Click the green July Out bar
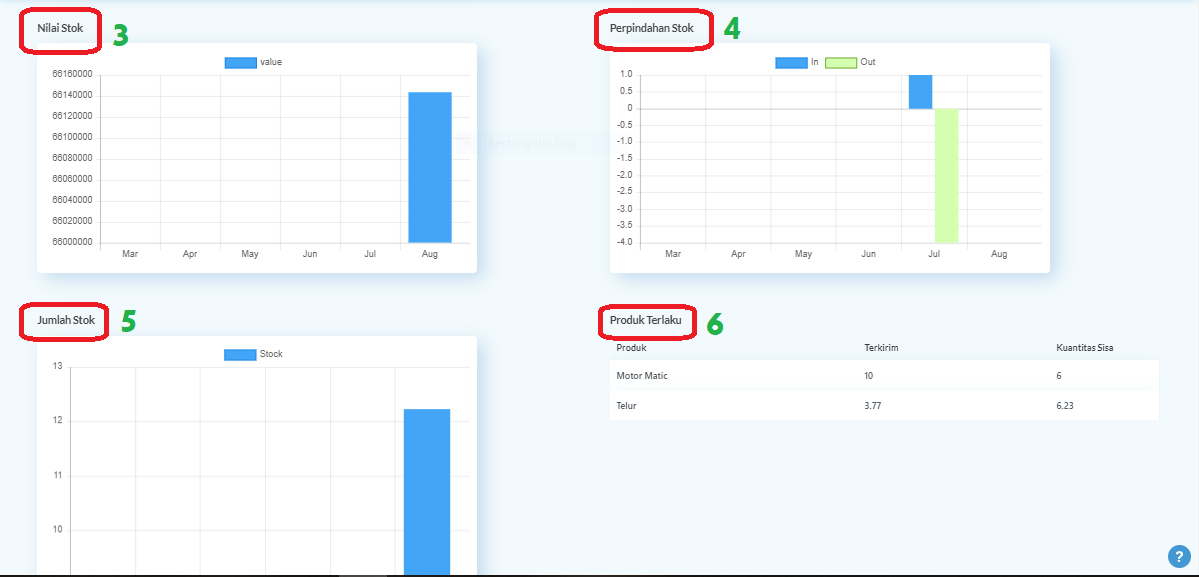 point(946,175)
